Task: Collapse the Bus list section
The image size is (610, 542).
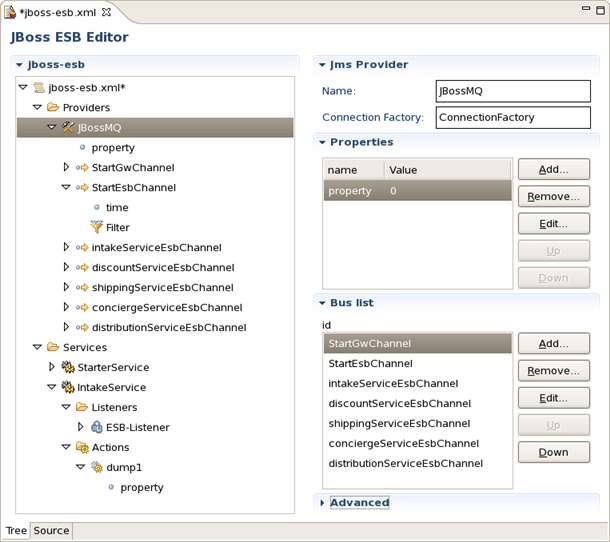Action: coord(322,303)
